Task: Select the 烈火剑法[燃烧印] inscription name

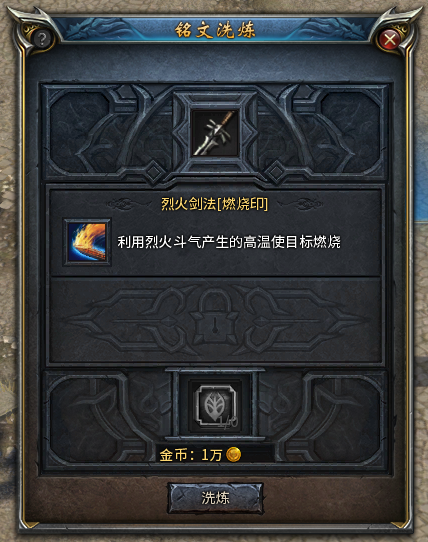Action: (x=214, y=204)
